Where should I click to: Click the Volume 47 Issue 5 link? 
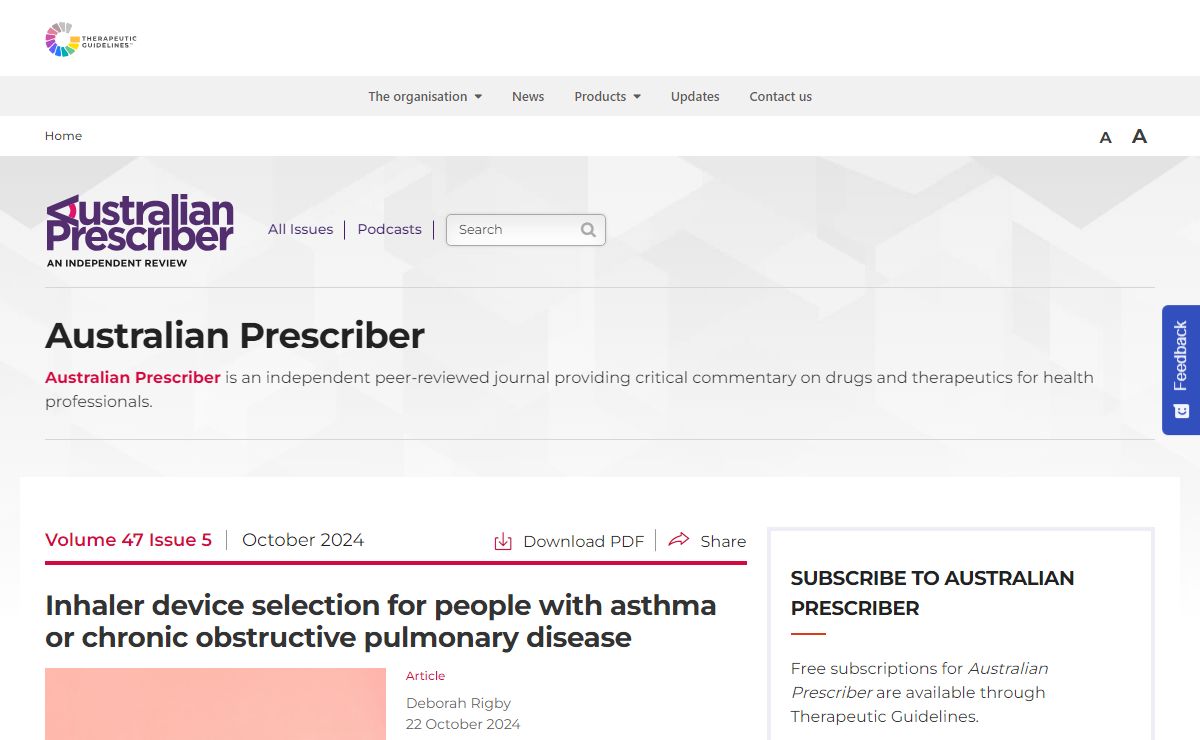pyautogui.click(x=128, y=540)
